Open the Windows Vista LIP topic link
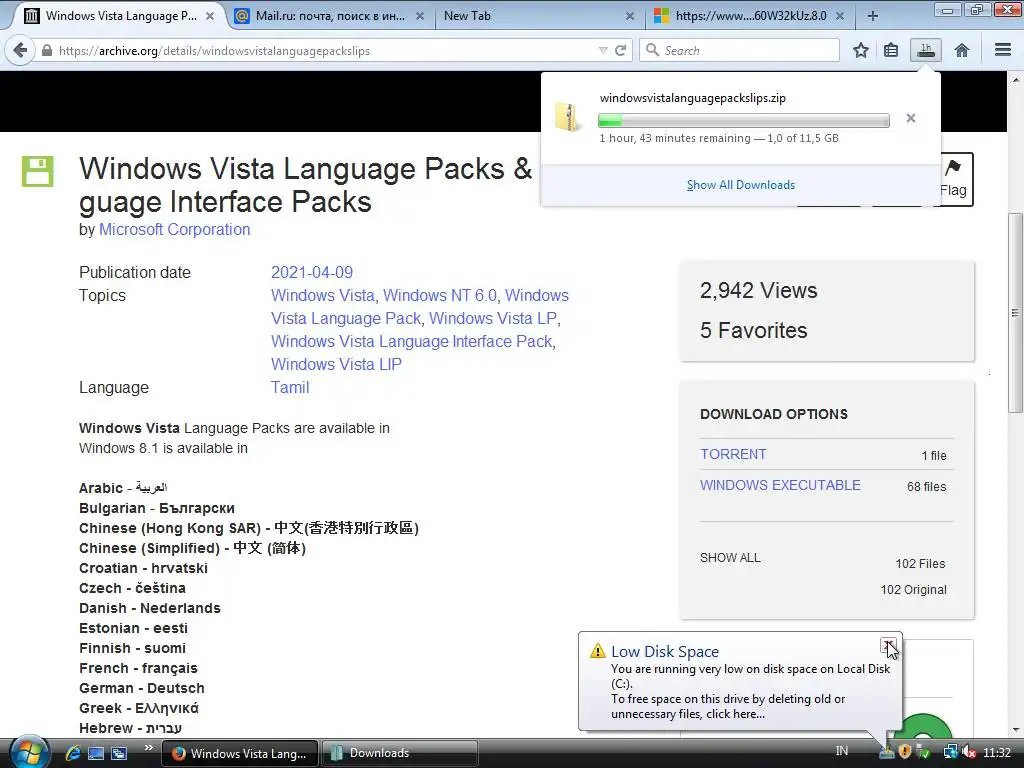Viewport: 1024px width, 768px height. pyautogui.click(x=336, y=364)
